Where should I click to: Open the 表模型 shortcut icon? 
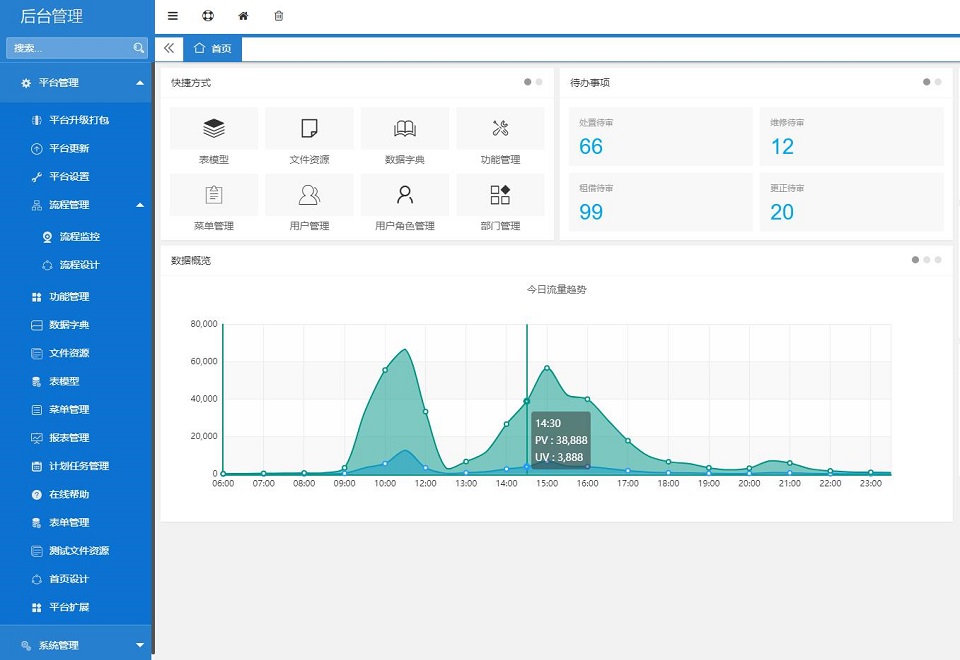(214, 129)
